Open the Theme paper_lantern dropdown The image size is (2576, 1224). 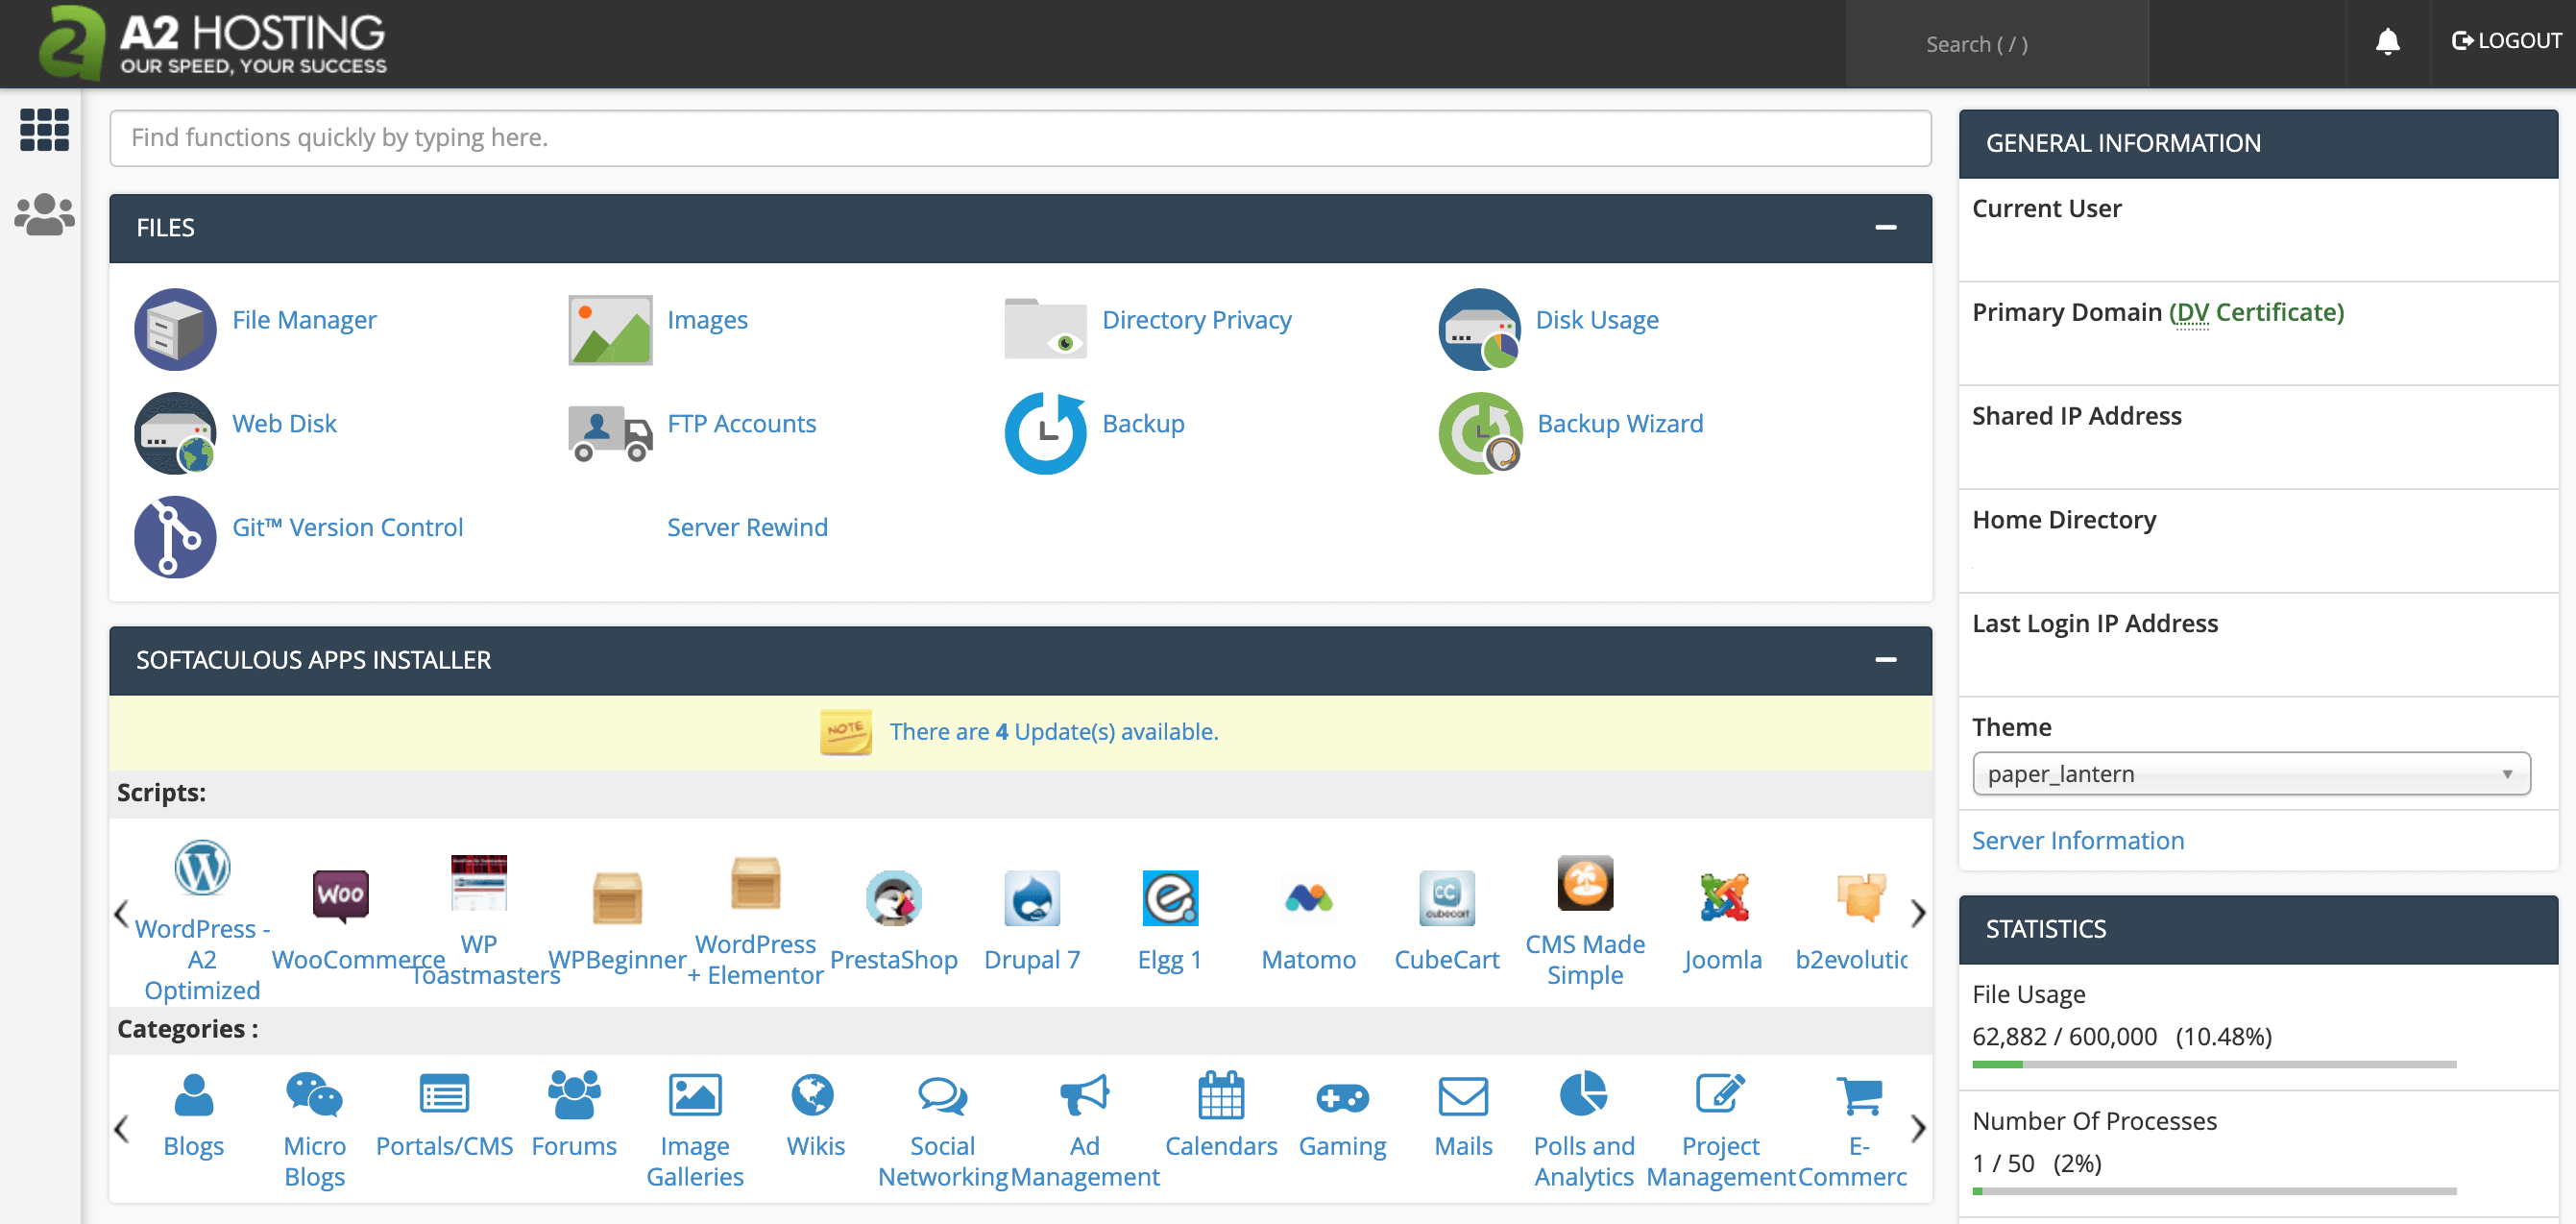pos(2250,774)
